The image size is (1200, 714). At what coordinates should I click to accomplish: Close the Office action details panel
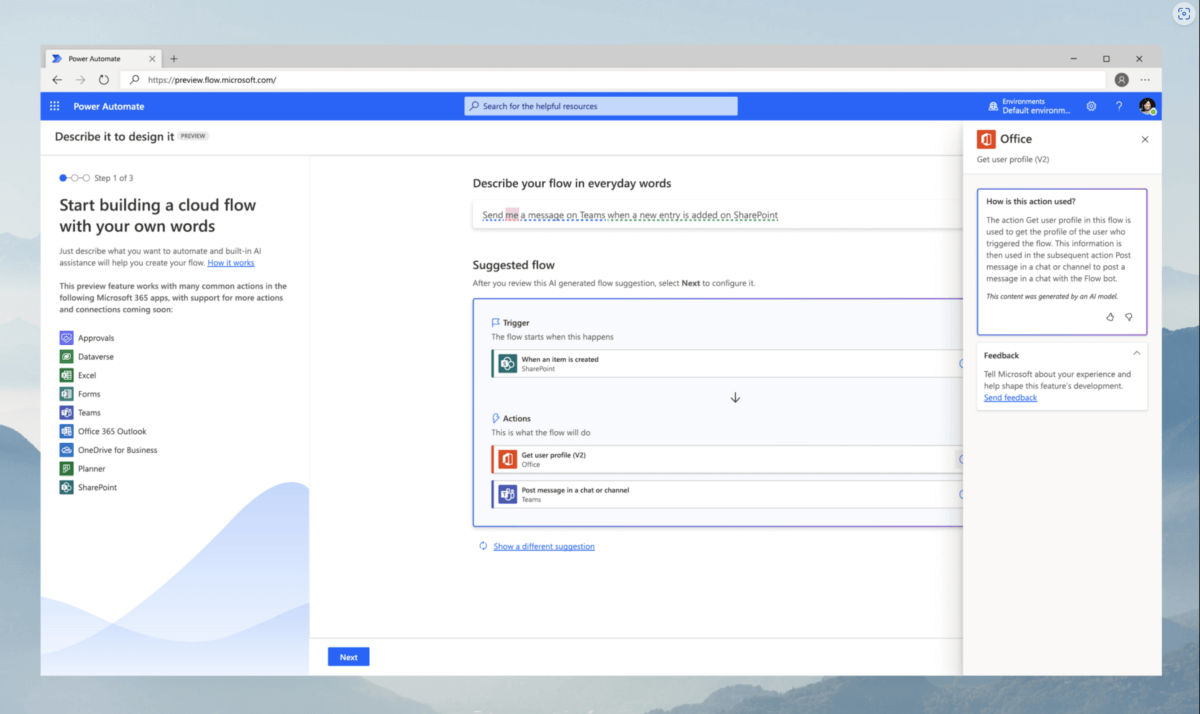coord(1145,139)
